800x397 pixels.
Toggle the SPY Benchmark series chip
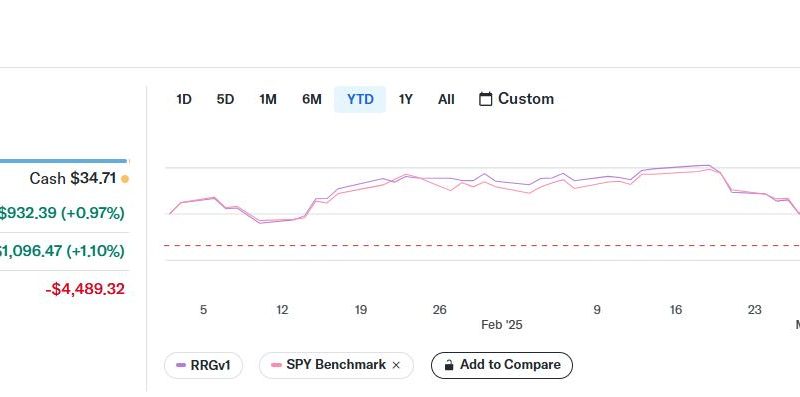click(336, 365)
